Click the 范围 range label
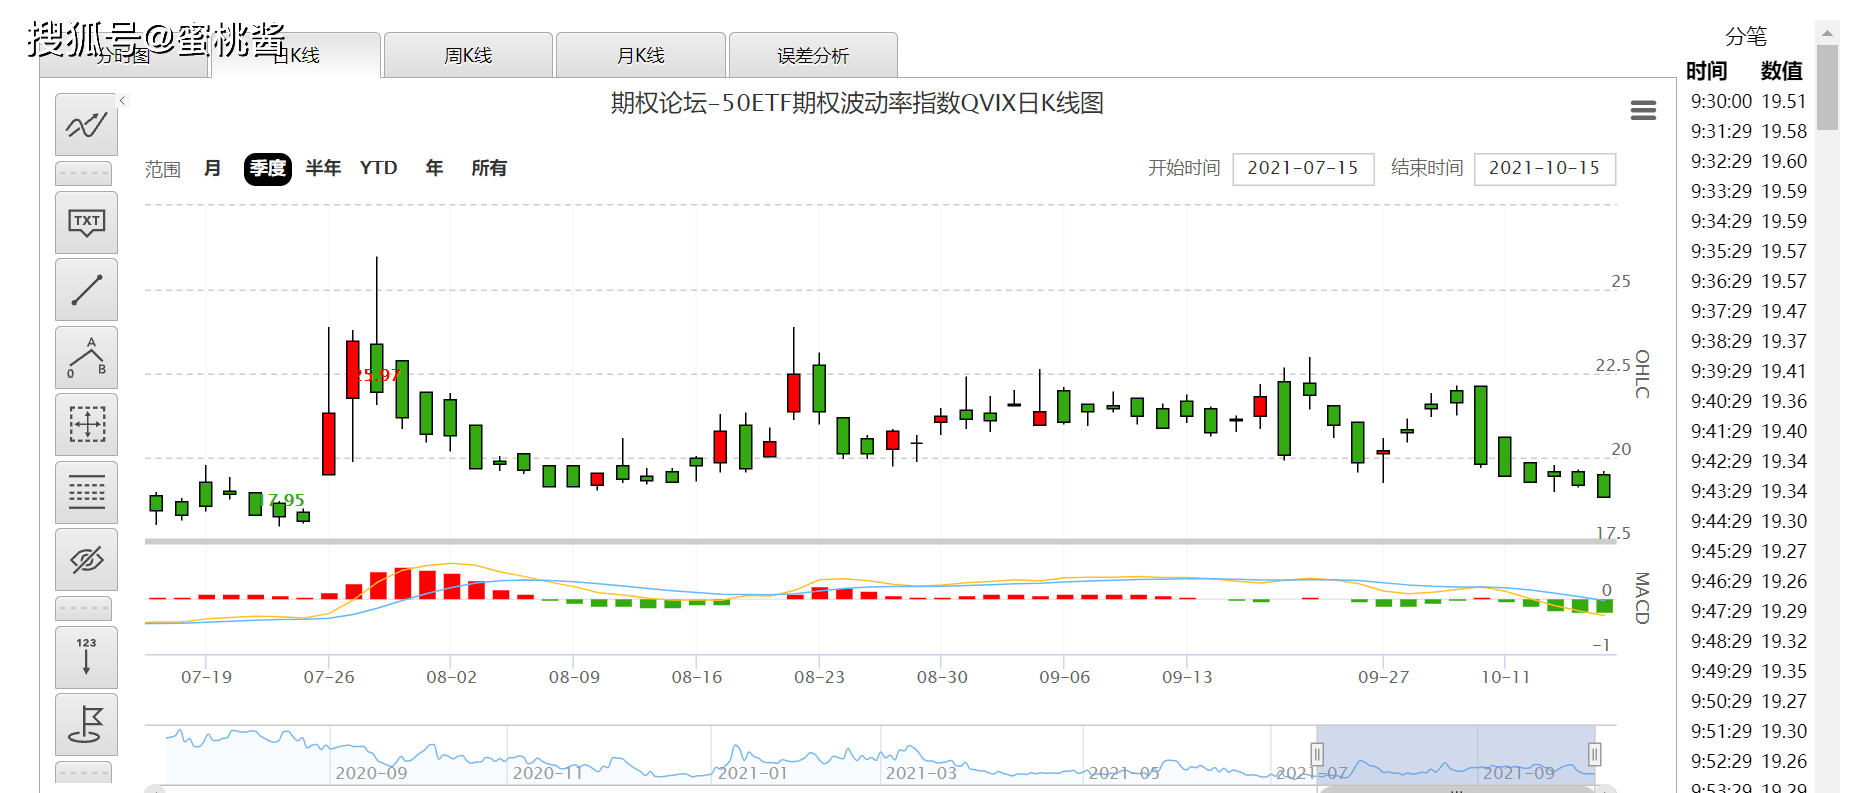The image size is (1873, 793). (x=163, y=169)
